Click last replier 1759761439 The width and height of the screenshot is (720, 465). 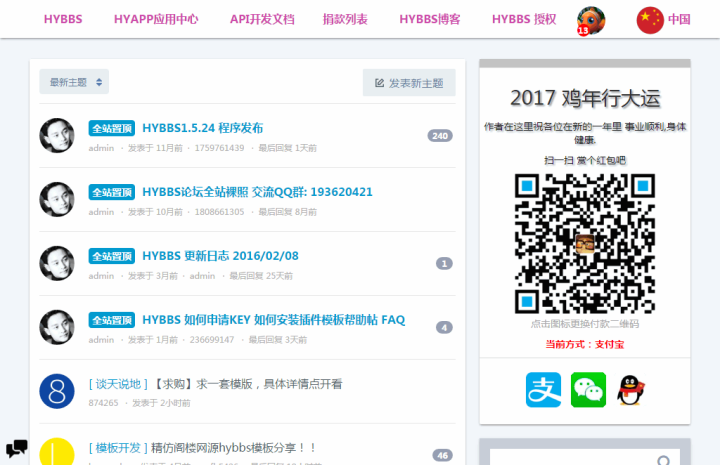219,148
